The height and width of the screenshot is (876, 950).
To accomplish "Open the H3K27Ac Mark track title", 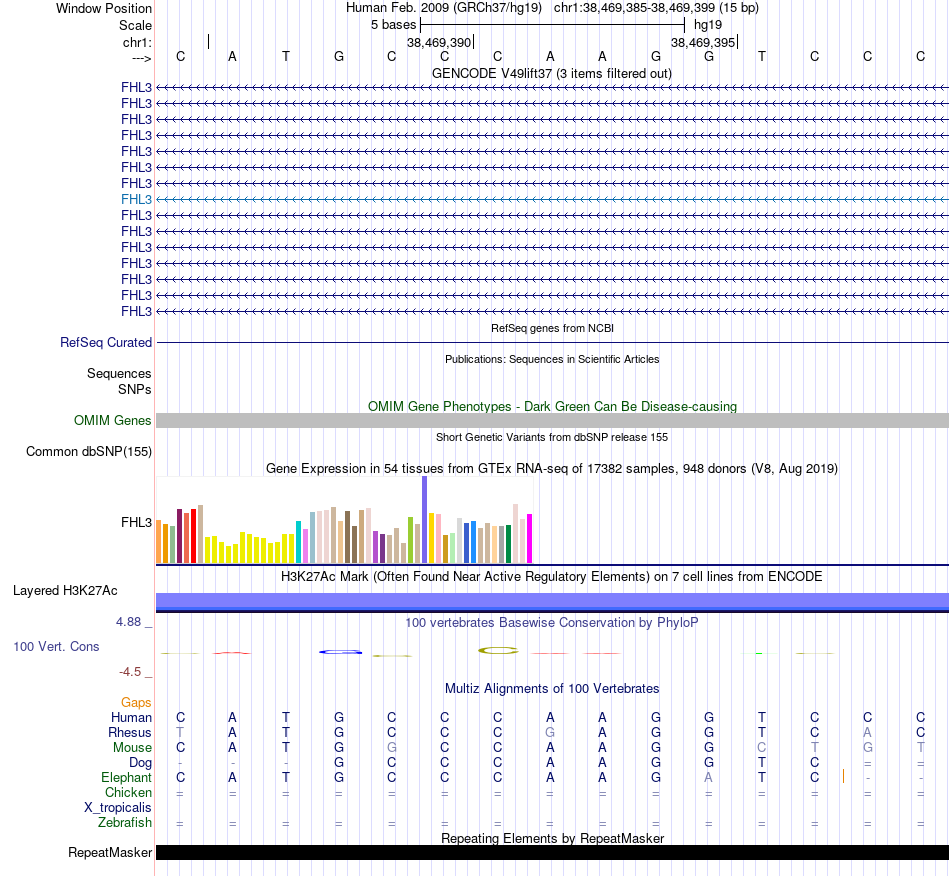I will point(552,576).
